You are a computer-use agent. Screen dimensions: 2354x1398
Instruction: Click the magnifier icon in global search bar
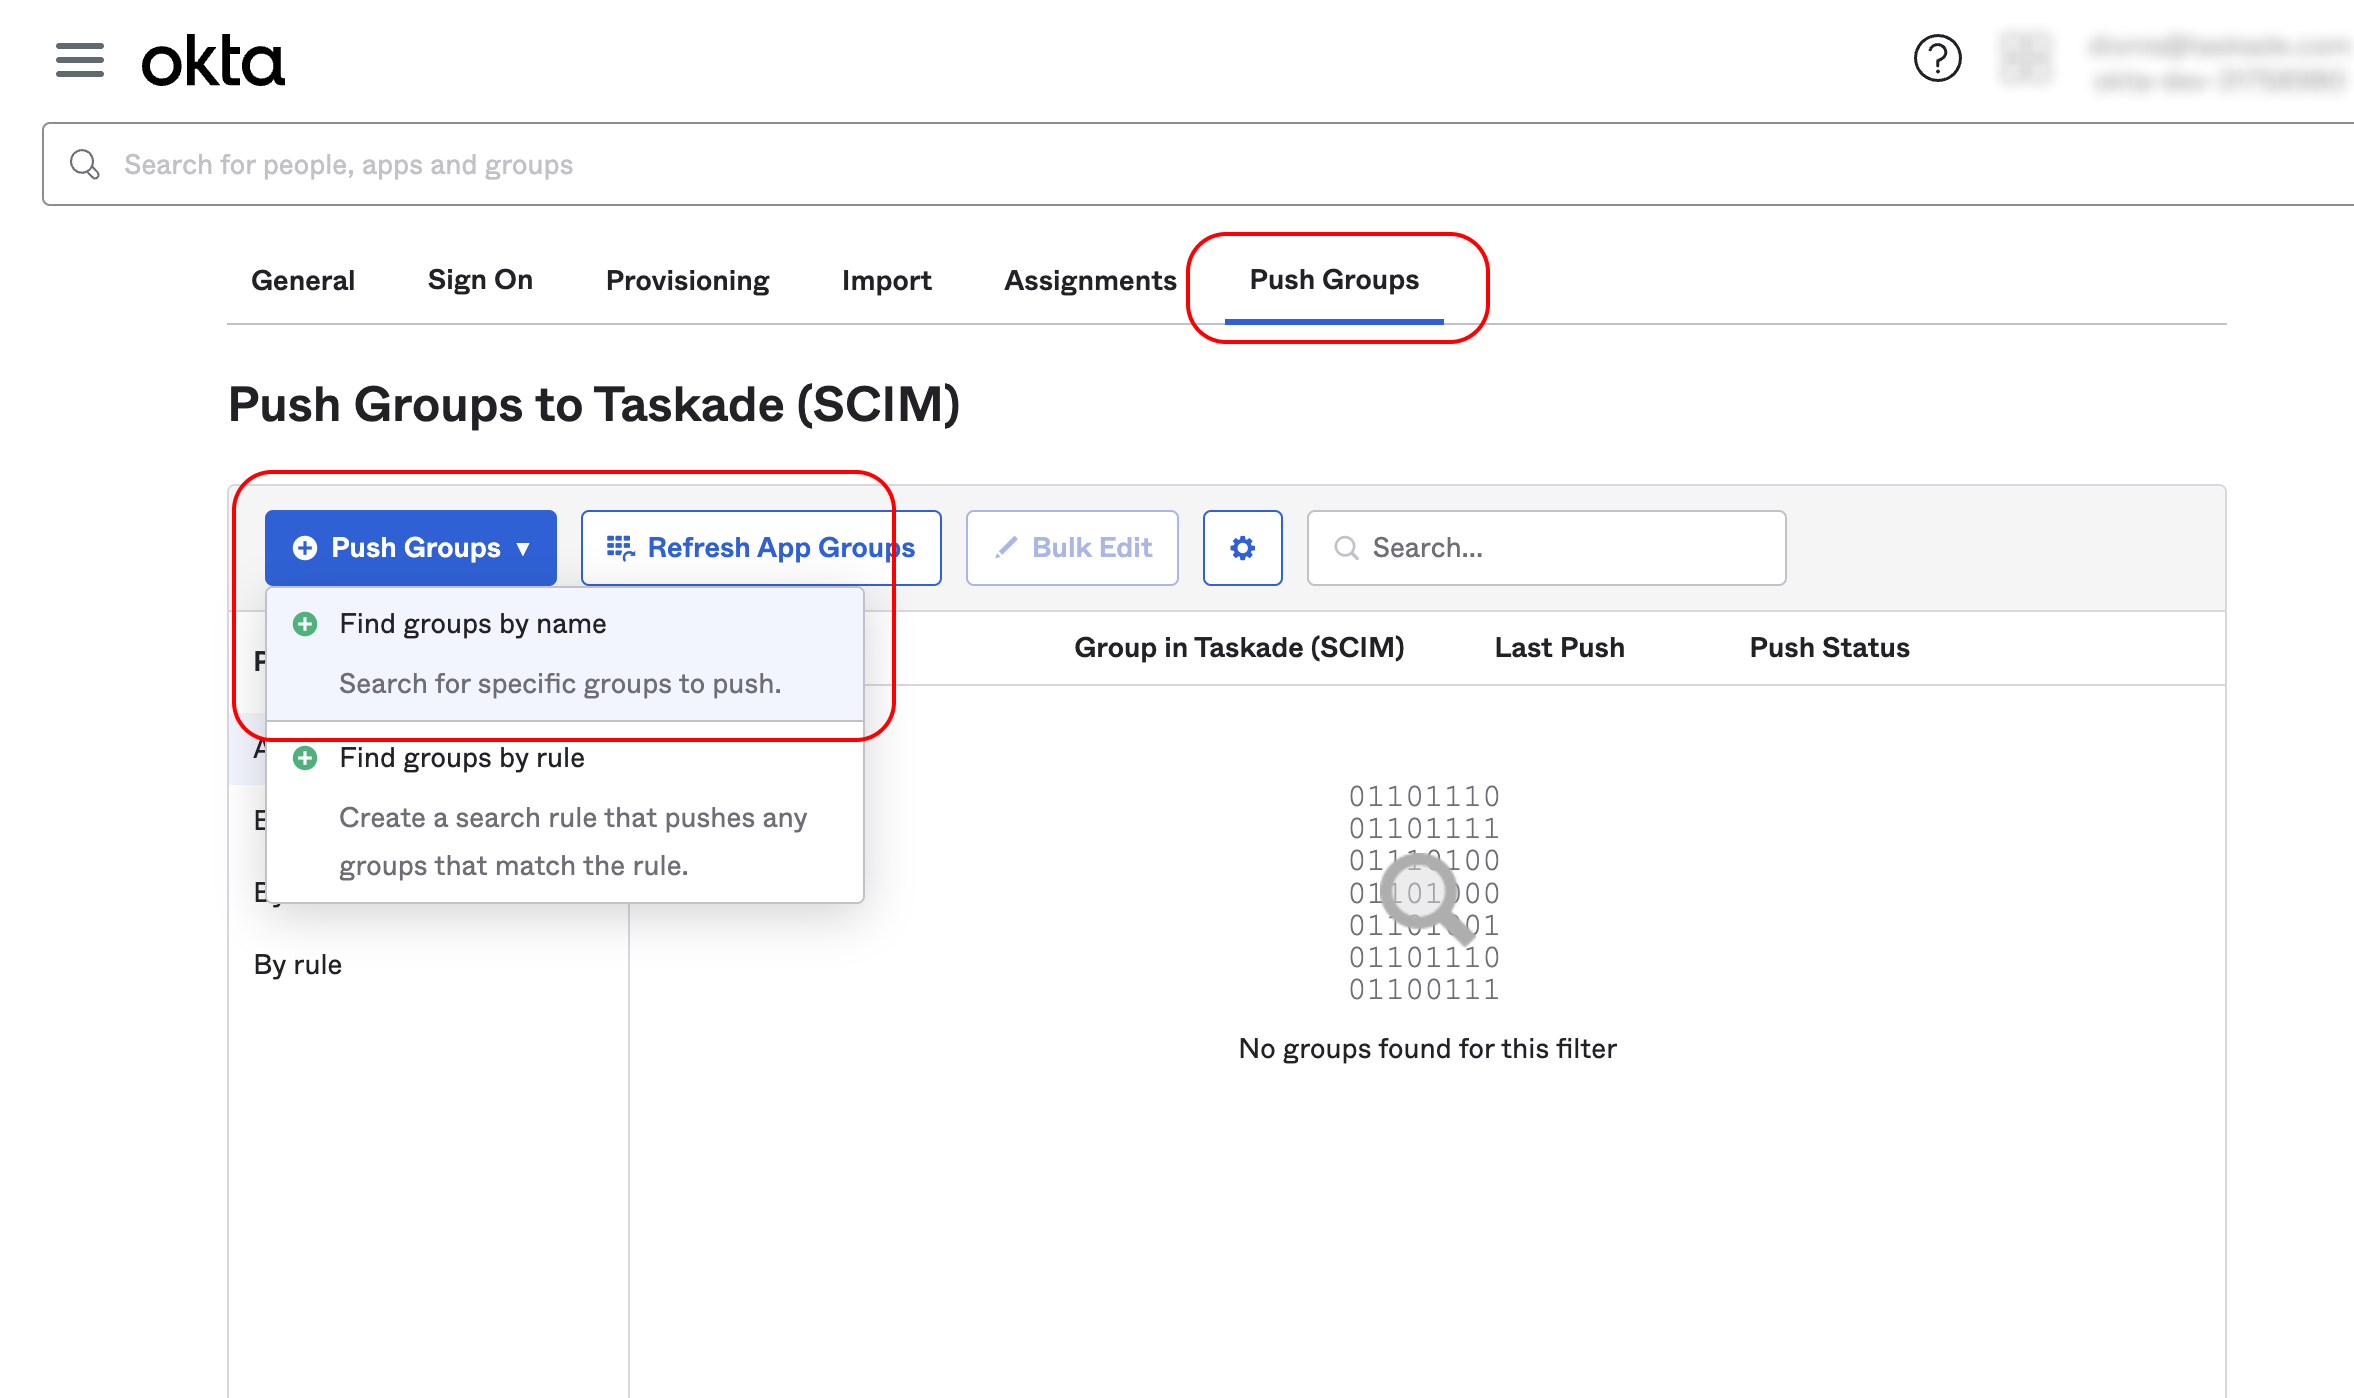coord(85,164)
